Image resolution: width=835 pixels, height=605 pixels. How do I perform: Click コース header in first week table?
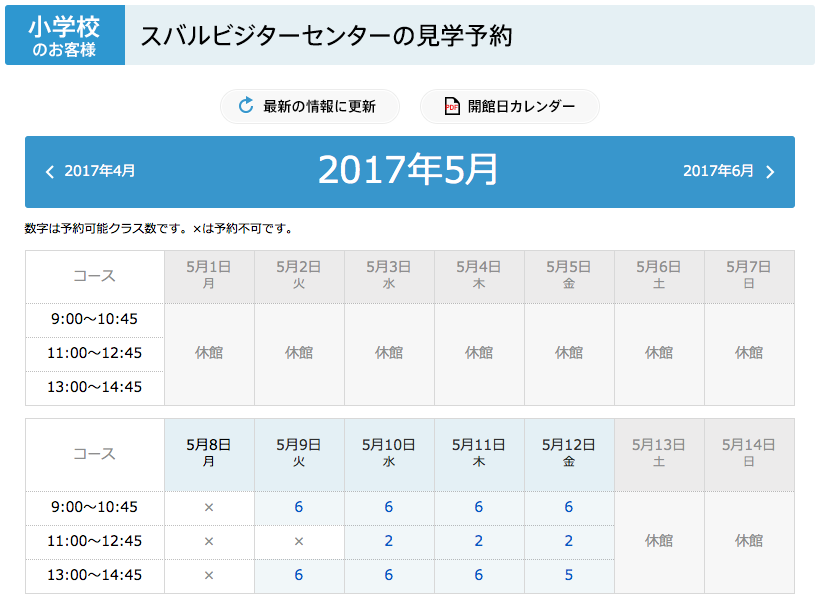point(94,276)
